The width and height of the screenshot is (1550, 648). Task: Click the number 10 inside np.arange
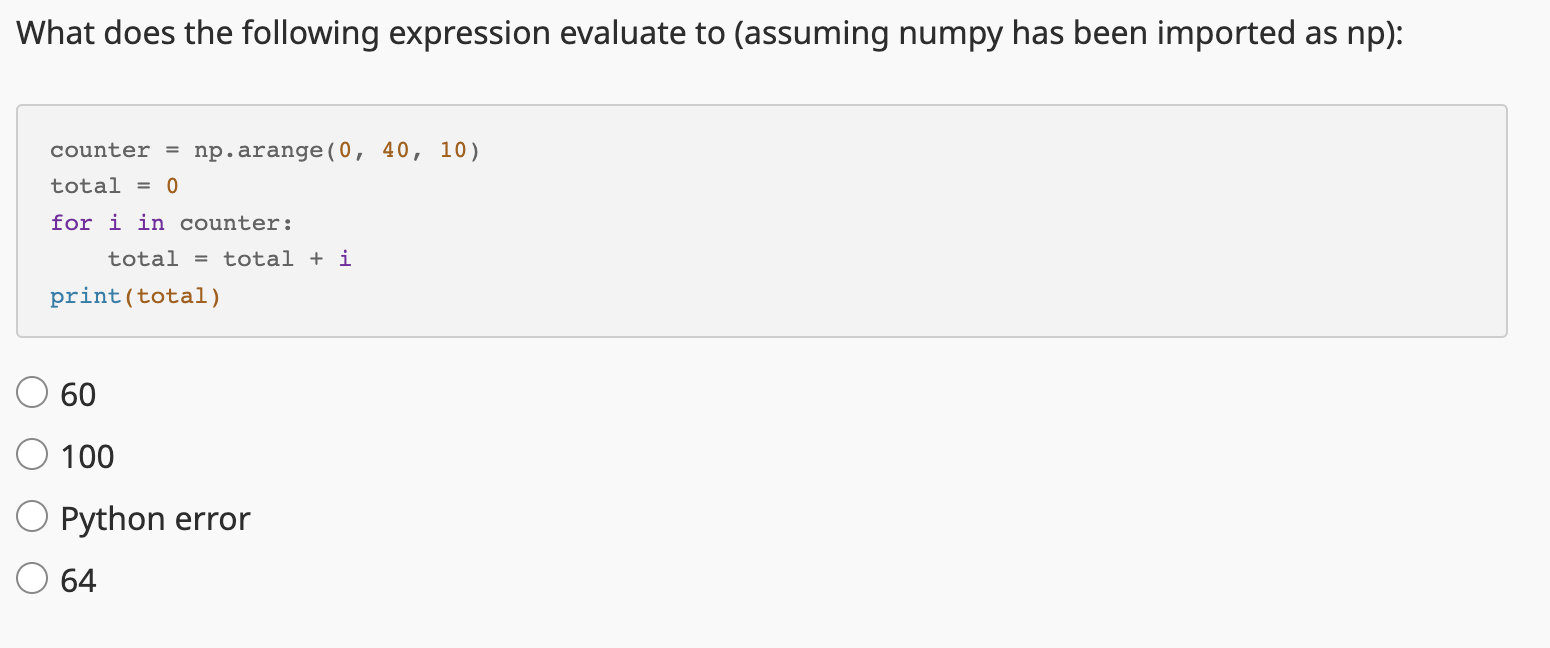click(x=449, y=149)
